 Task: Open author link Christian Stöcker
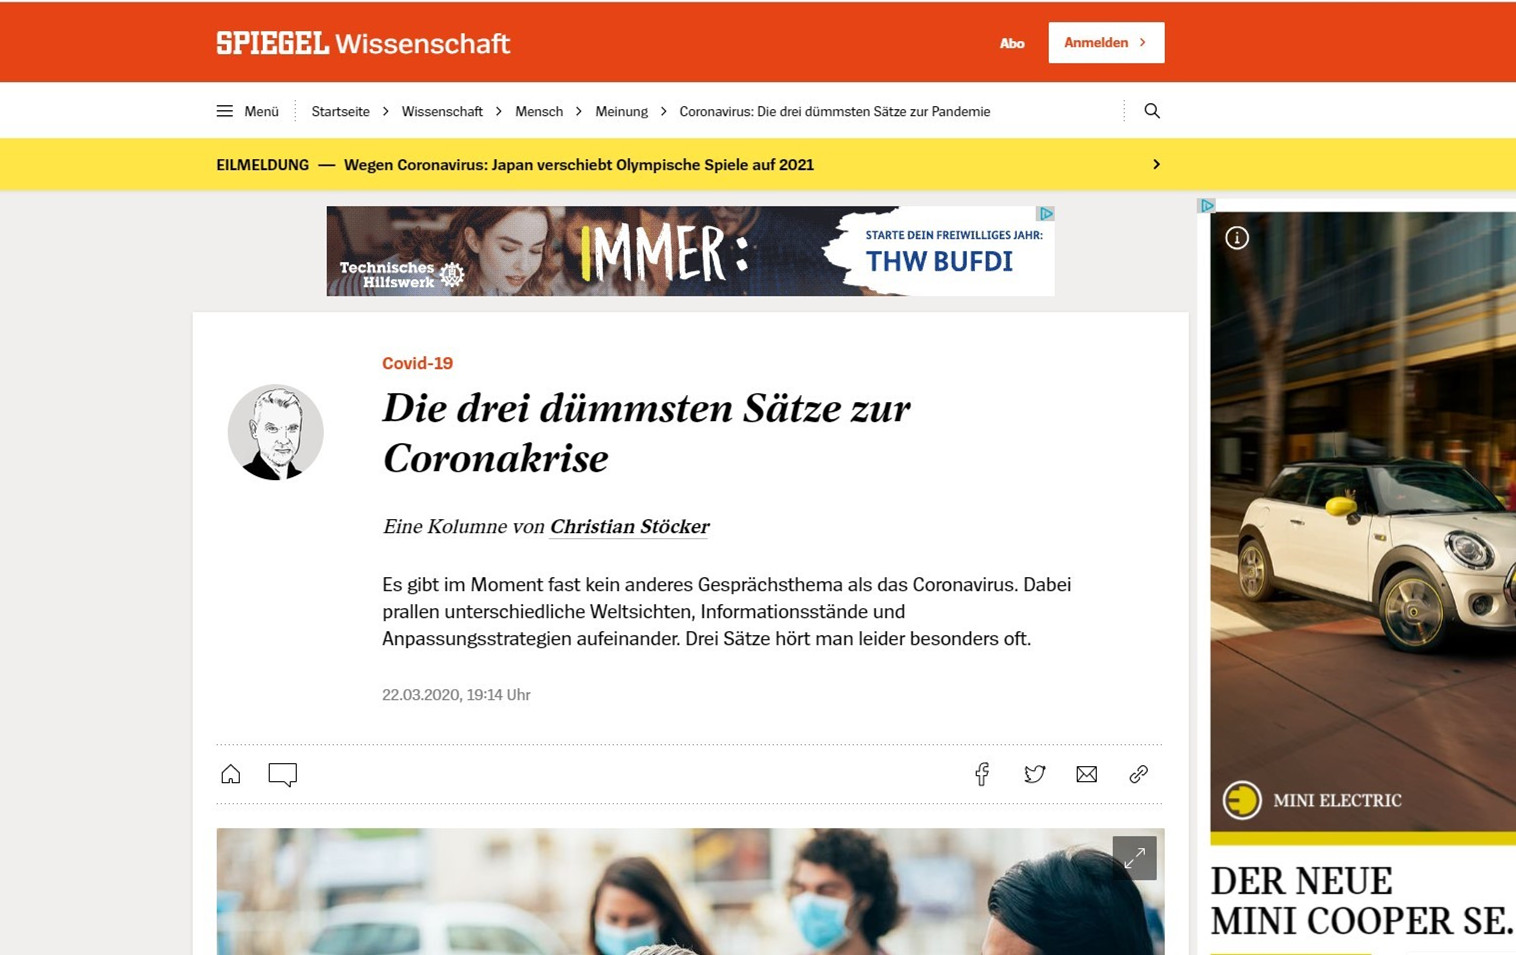click(629, 527)
